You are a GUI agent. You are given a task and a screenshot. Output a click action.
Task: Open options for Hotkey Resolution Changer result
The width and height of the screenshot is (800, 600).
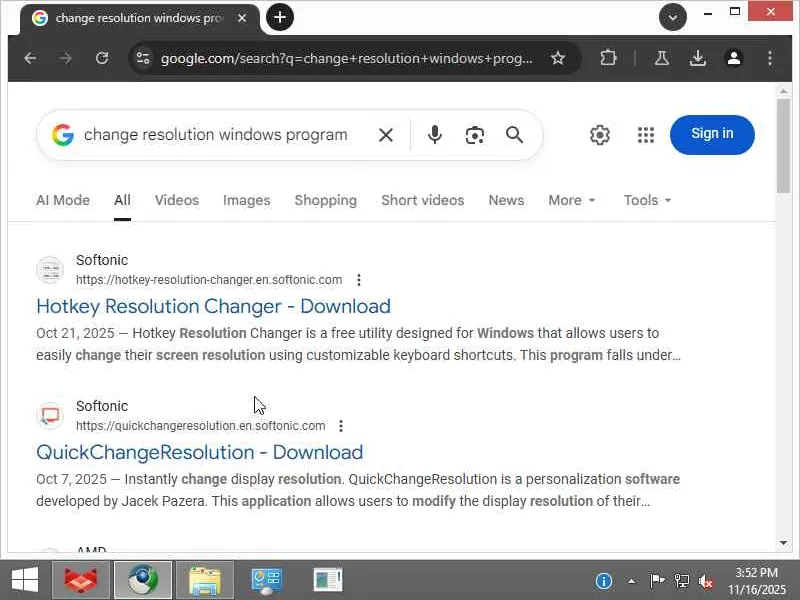click(x=359, y=280)
